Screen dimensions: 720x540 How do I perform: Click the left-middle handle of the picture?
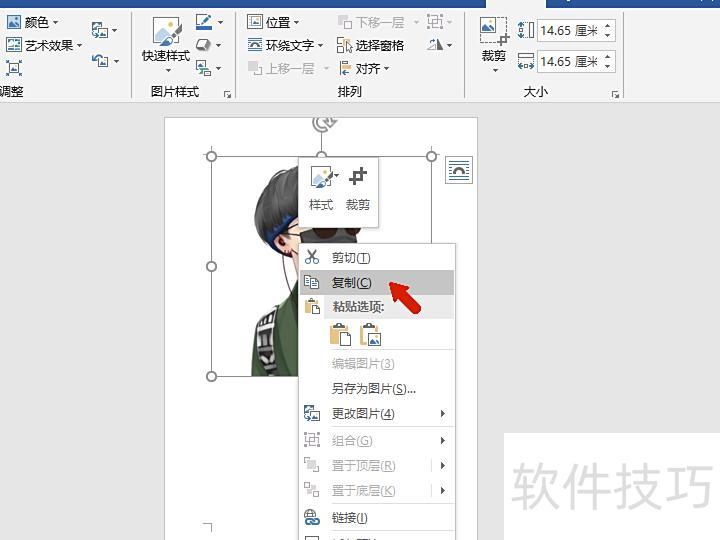[211, 266]
